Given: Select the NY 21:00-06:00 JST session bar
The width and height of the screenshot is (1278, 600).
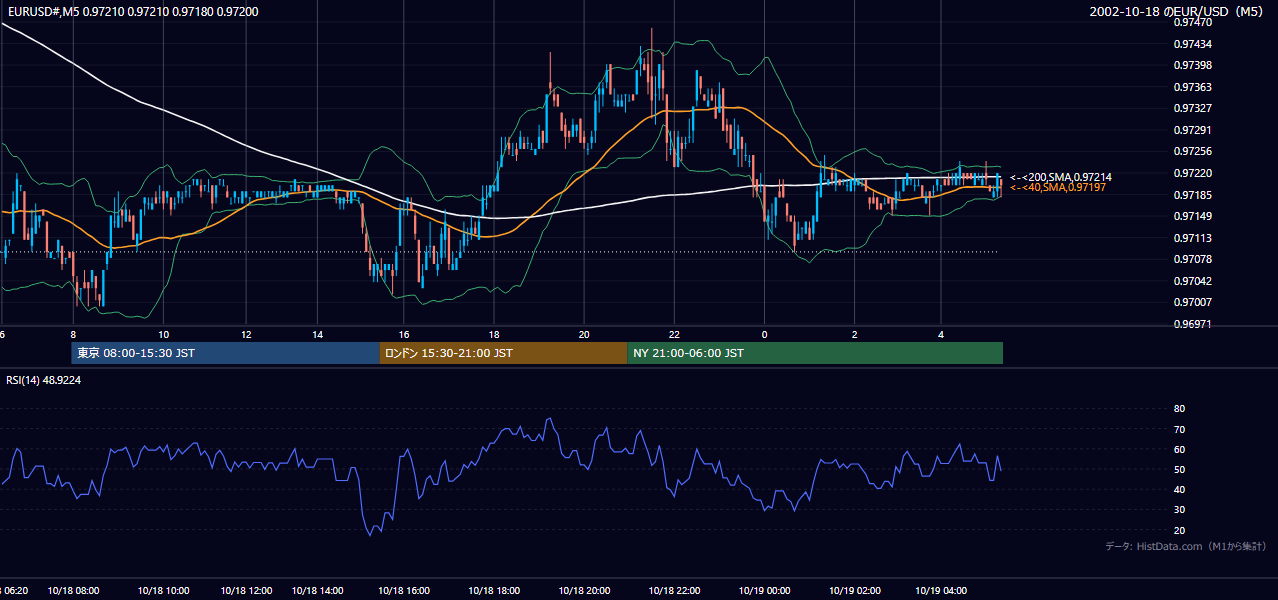Looking at the screenshot, I should [815, 353].
